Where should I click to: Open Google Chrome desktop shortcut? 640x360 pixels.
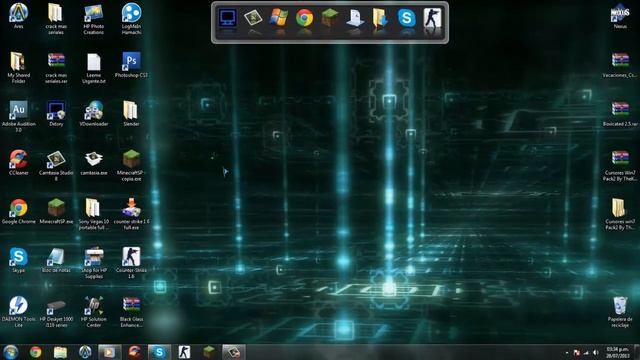(18, 211)
